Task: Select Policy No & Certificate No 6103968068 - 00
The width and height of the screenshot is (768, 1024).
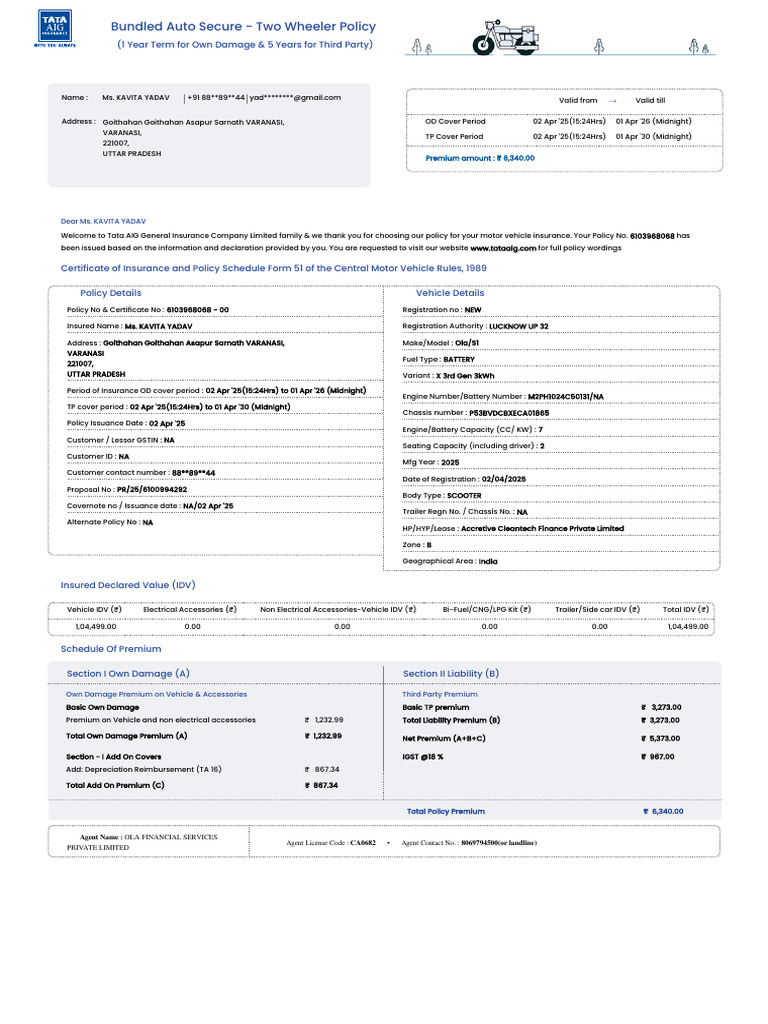Action: [148, 310]
